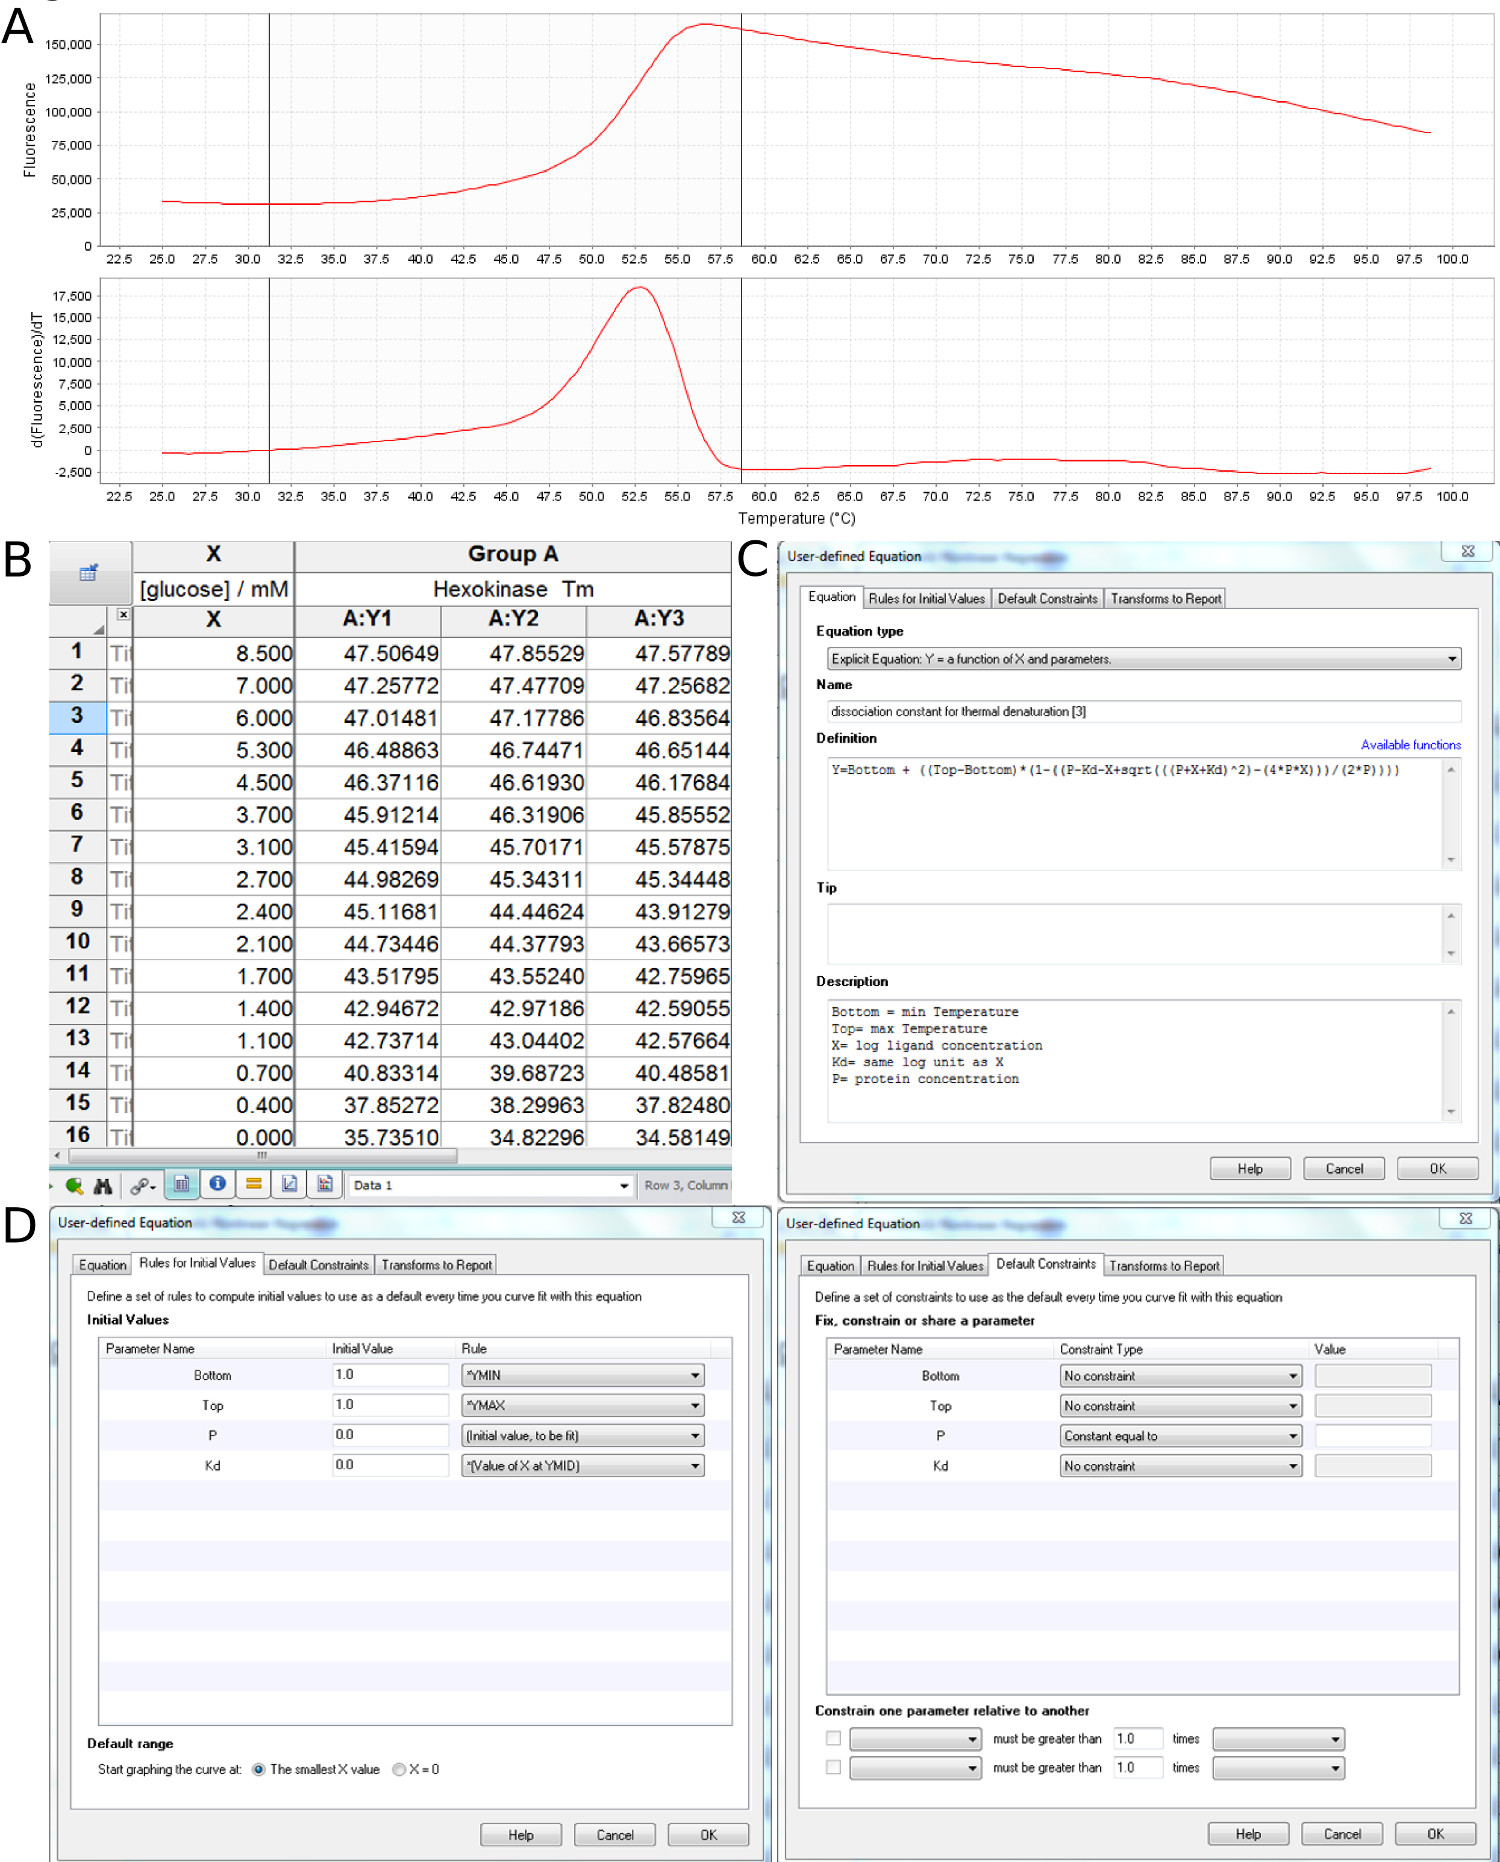Click the Bottom initial value field

point(390,1375)
